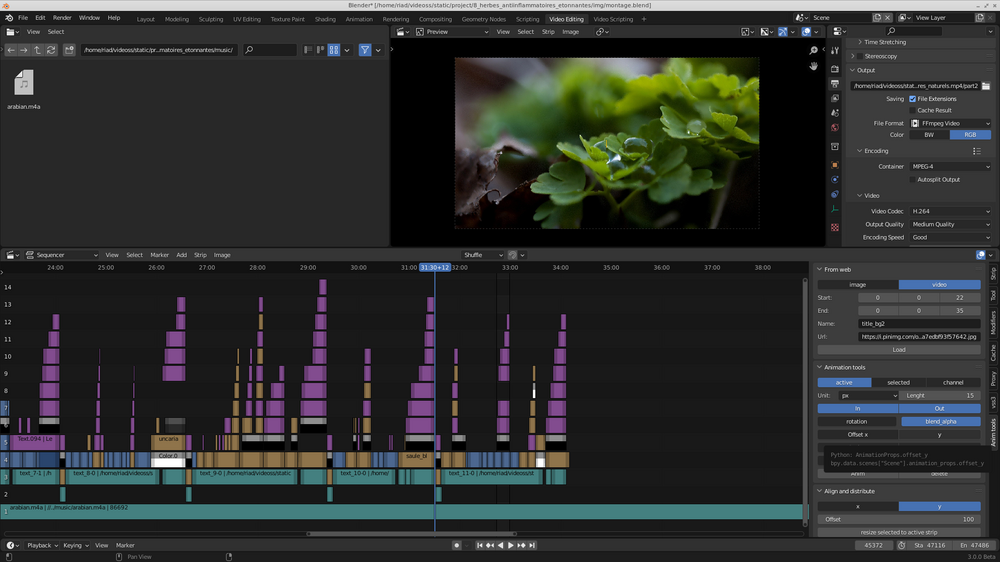Select the thumbnail display mode icon
Image resolution: width=1000 pixels, height=562 pixels.
coord(334,50)
